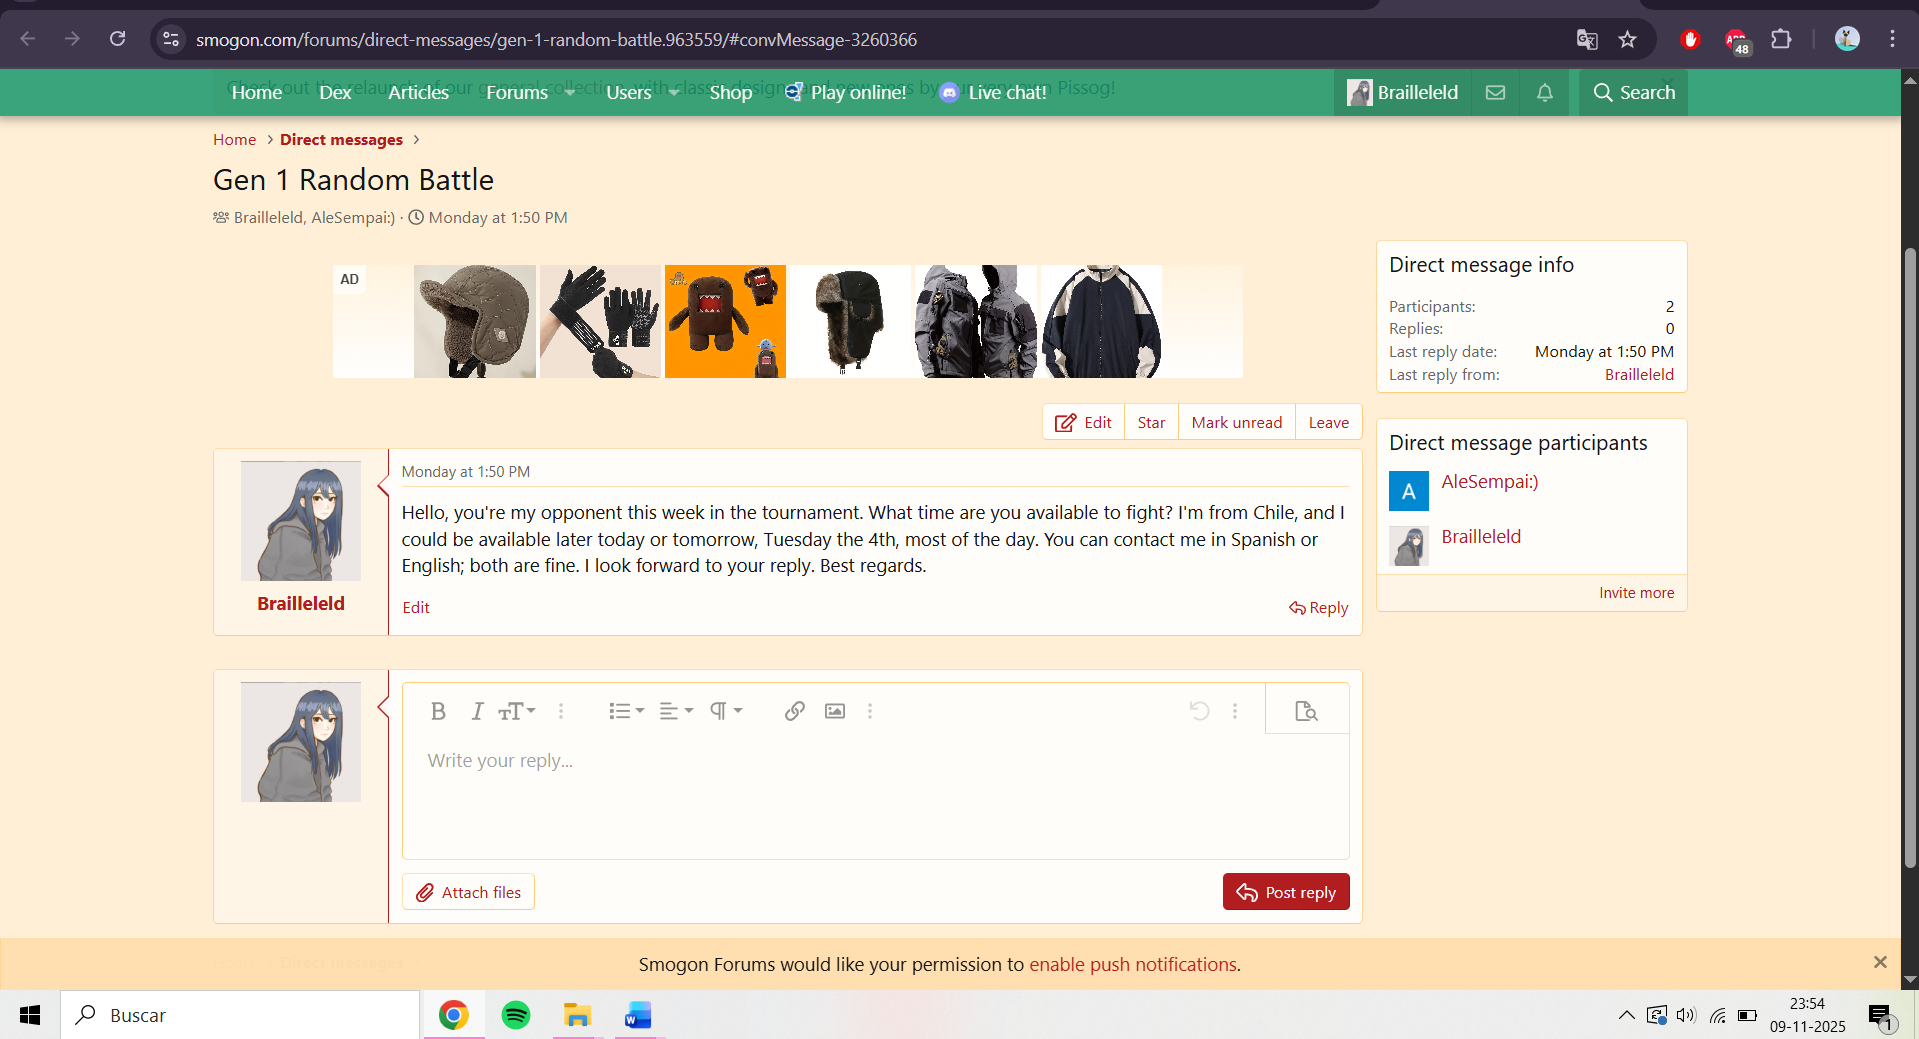1919x1039 pixels.
Task: Open the direct messages envelope icon
Action: click(x=1495, y=92)
